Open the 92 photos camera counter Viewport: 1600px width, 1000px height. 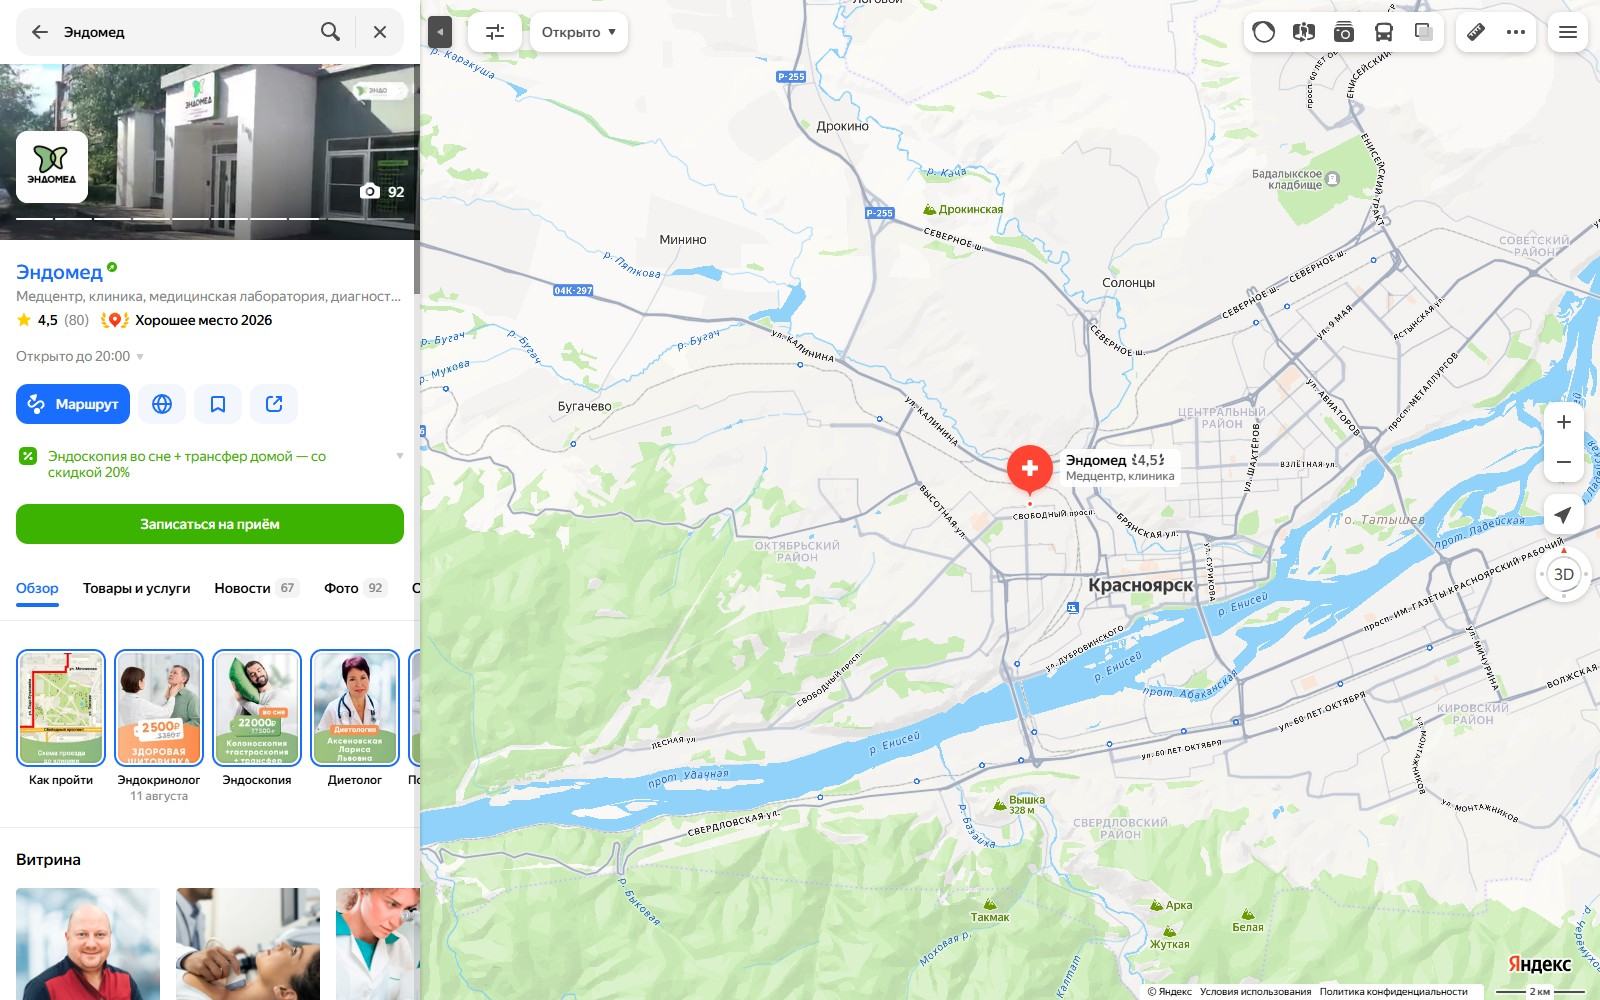pos(382,191)
